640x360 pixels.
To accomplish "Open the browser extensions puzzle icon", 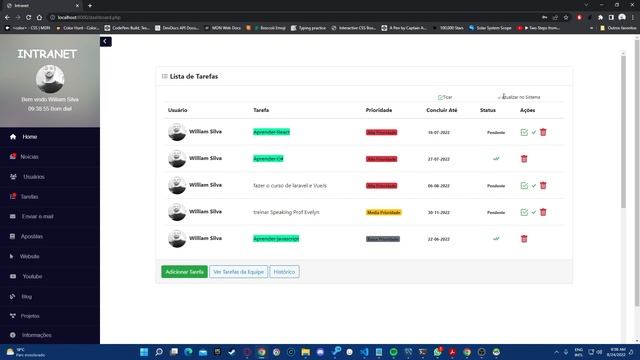I will 600,18.
